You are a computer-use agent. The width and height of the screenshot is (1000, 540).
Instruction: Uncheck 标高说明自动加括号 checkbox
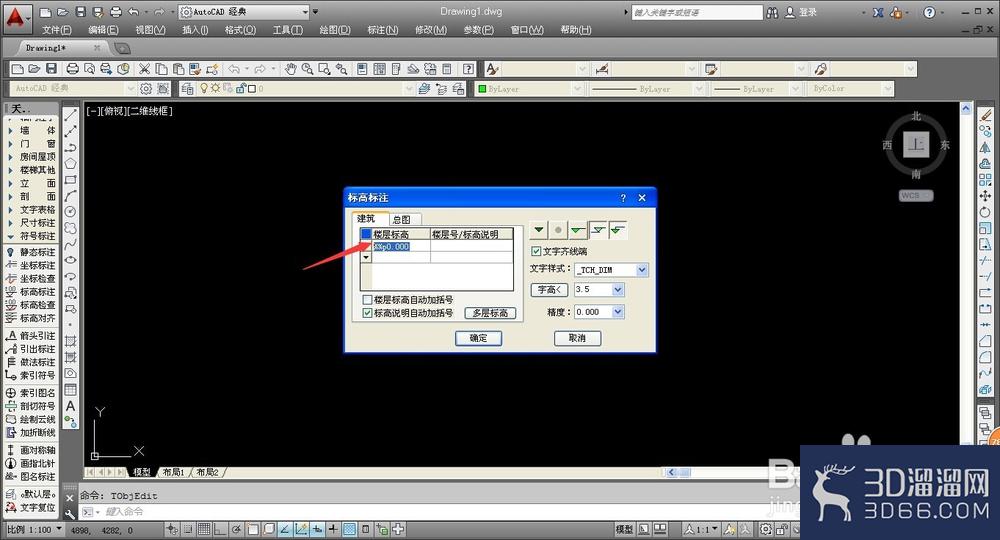367,313
